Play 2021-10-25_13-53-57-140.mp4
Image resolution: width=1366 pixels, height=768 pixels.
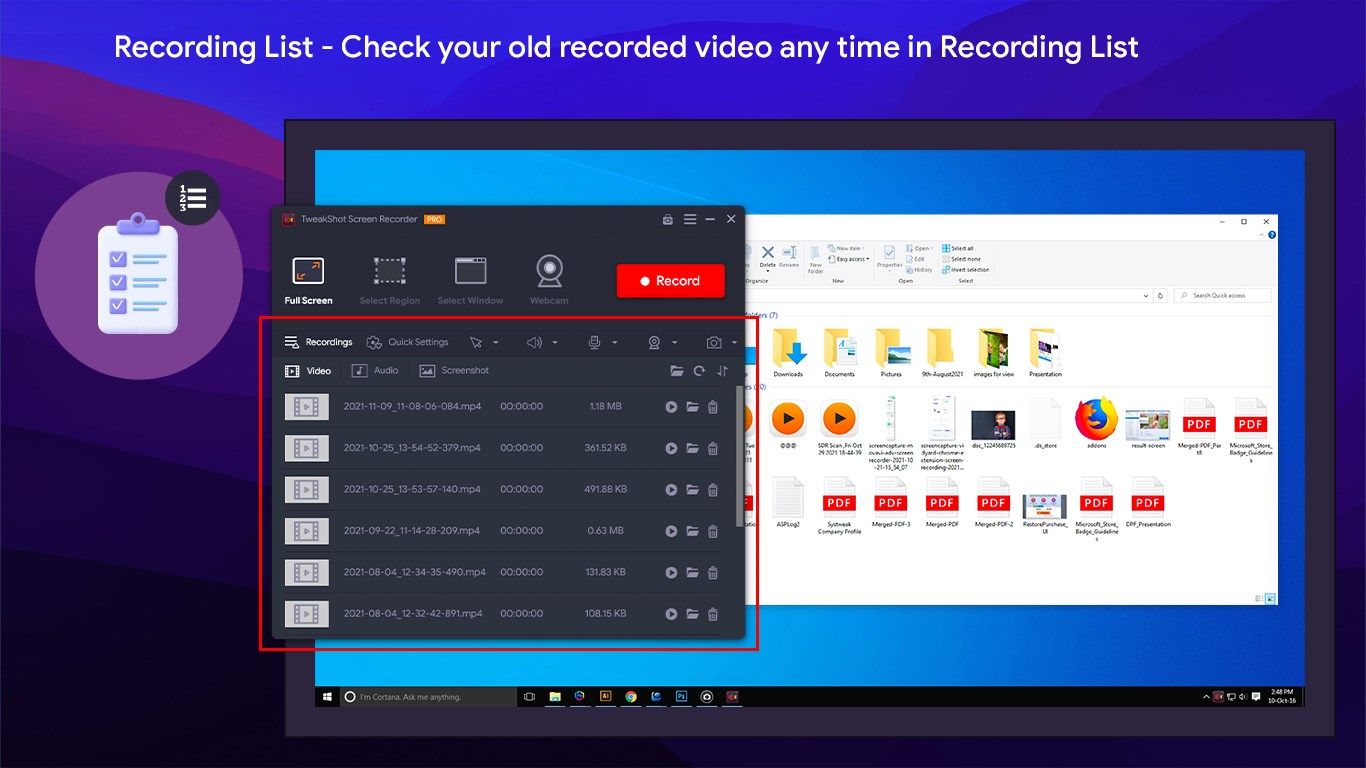tap(671, 490)
